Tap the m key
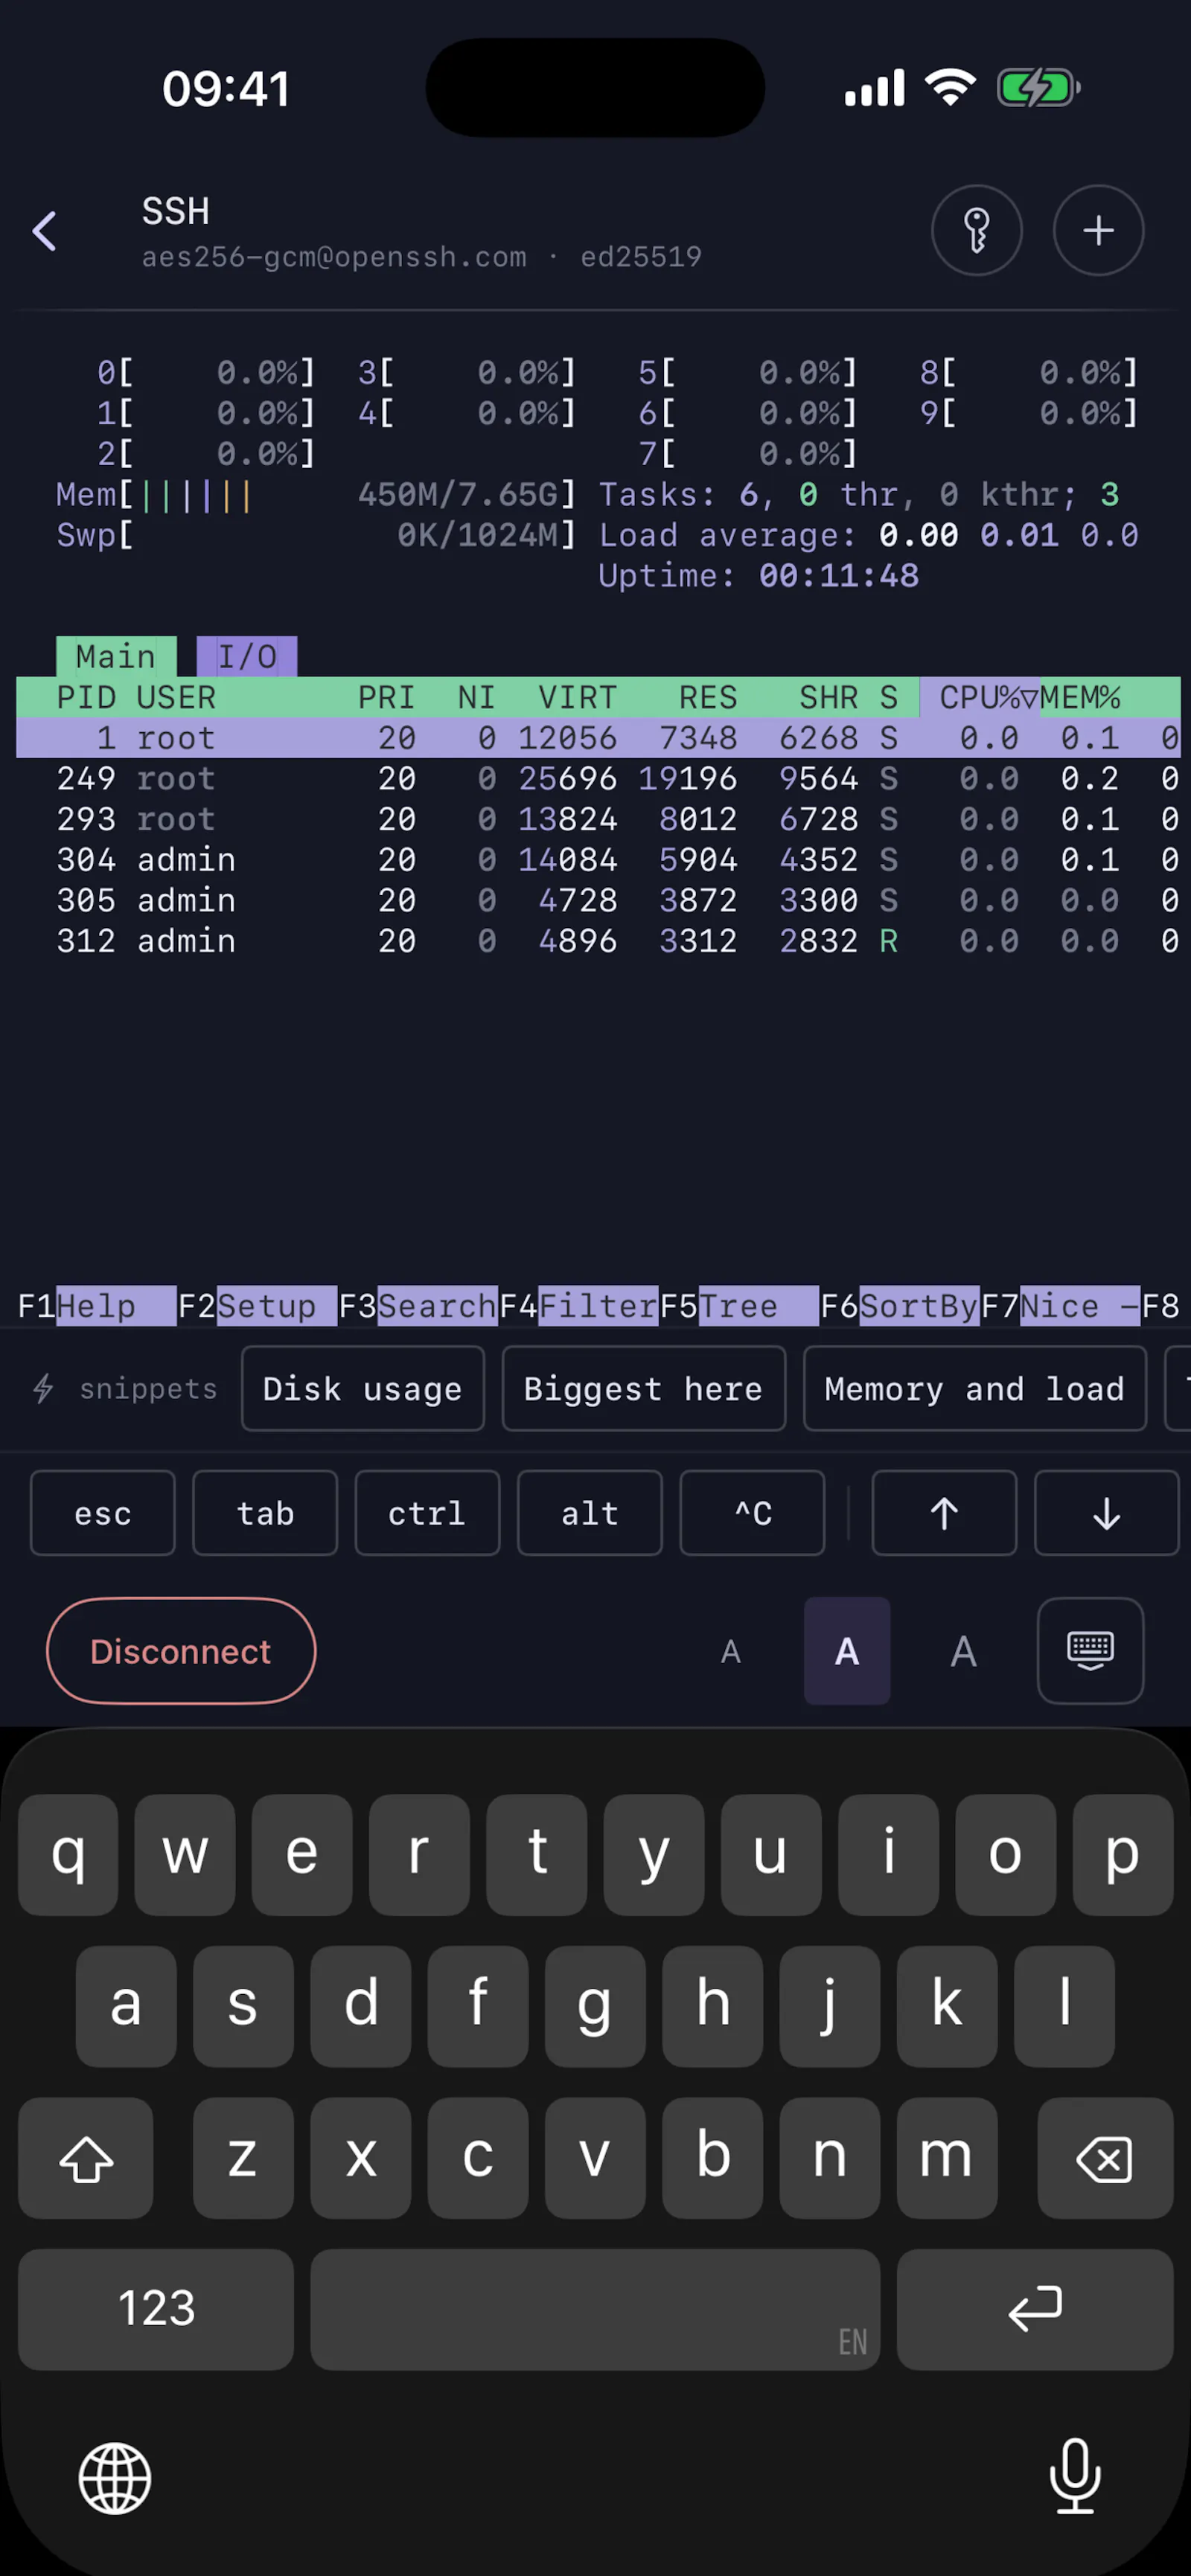 pyautogui.click(x=946, y=2158)
